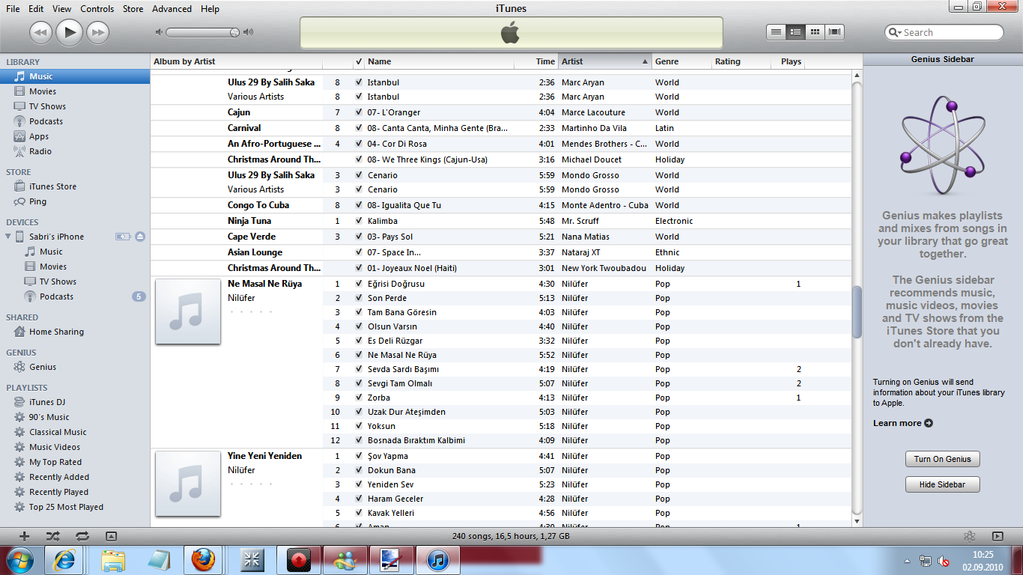The width and height of the screenshot is (1023, 575).
Task: Skip to the next track
Action: [x=97, y=33]
